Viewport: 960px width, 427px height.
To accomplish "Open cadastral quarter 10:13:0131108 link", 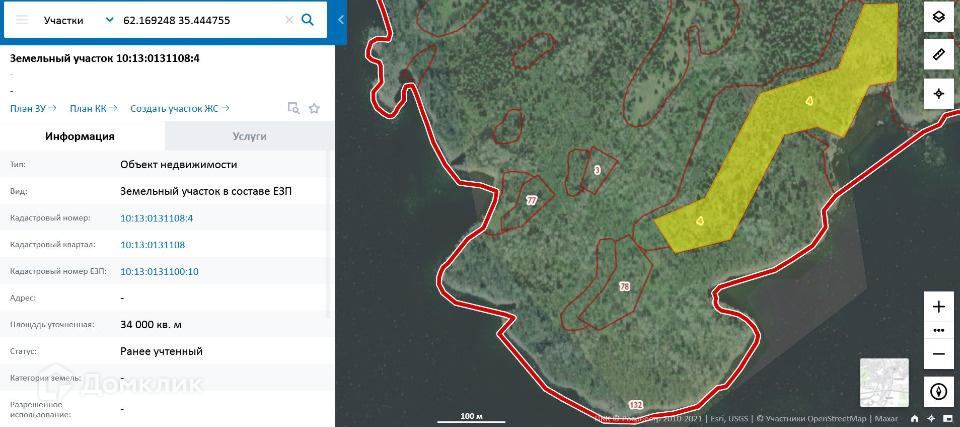I will pyautogui.click(x=152, y=245).
